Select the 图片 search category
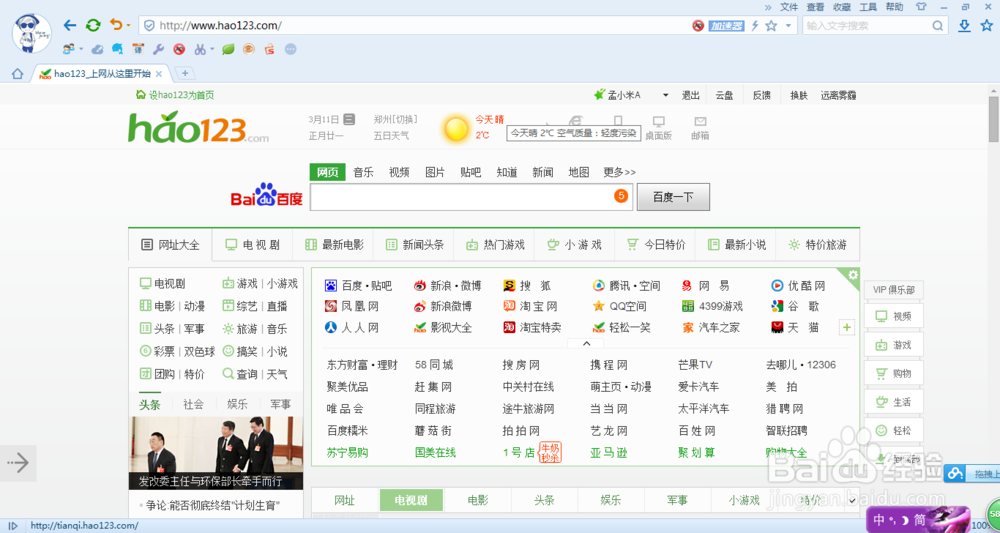Viewport: 1000px width, 533px height. (435, 172)
